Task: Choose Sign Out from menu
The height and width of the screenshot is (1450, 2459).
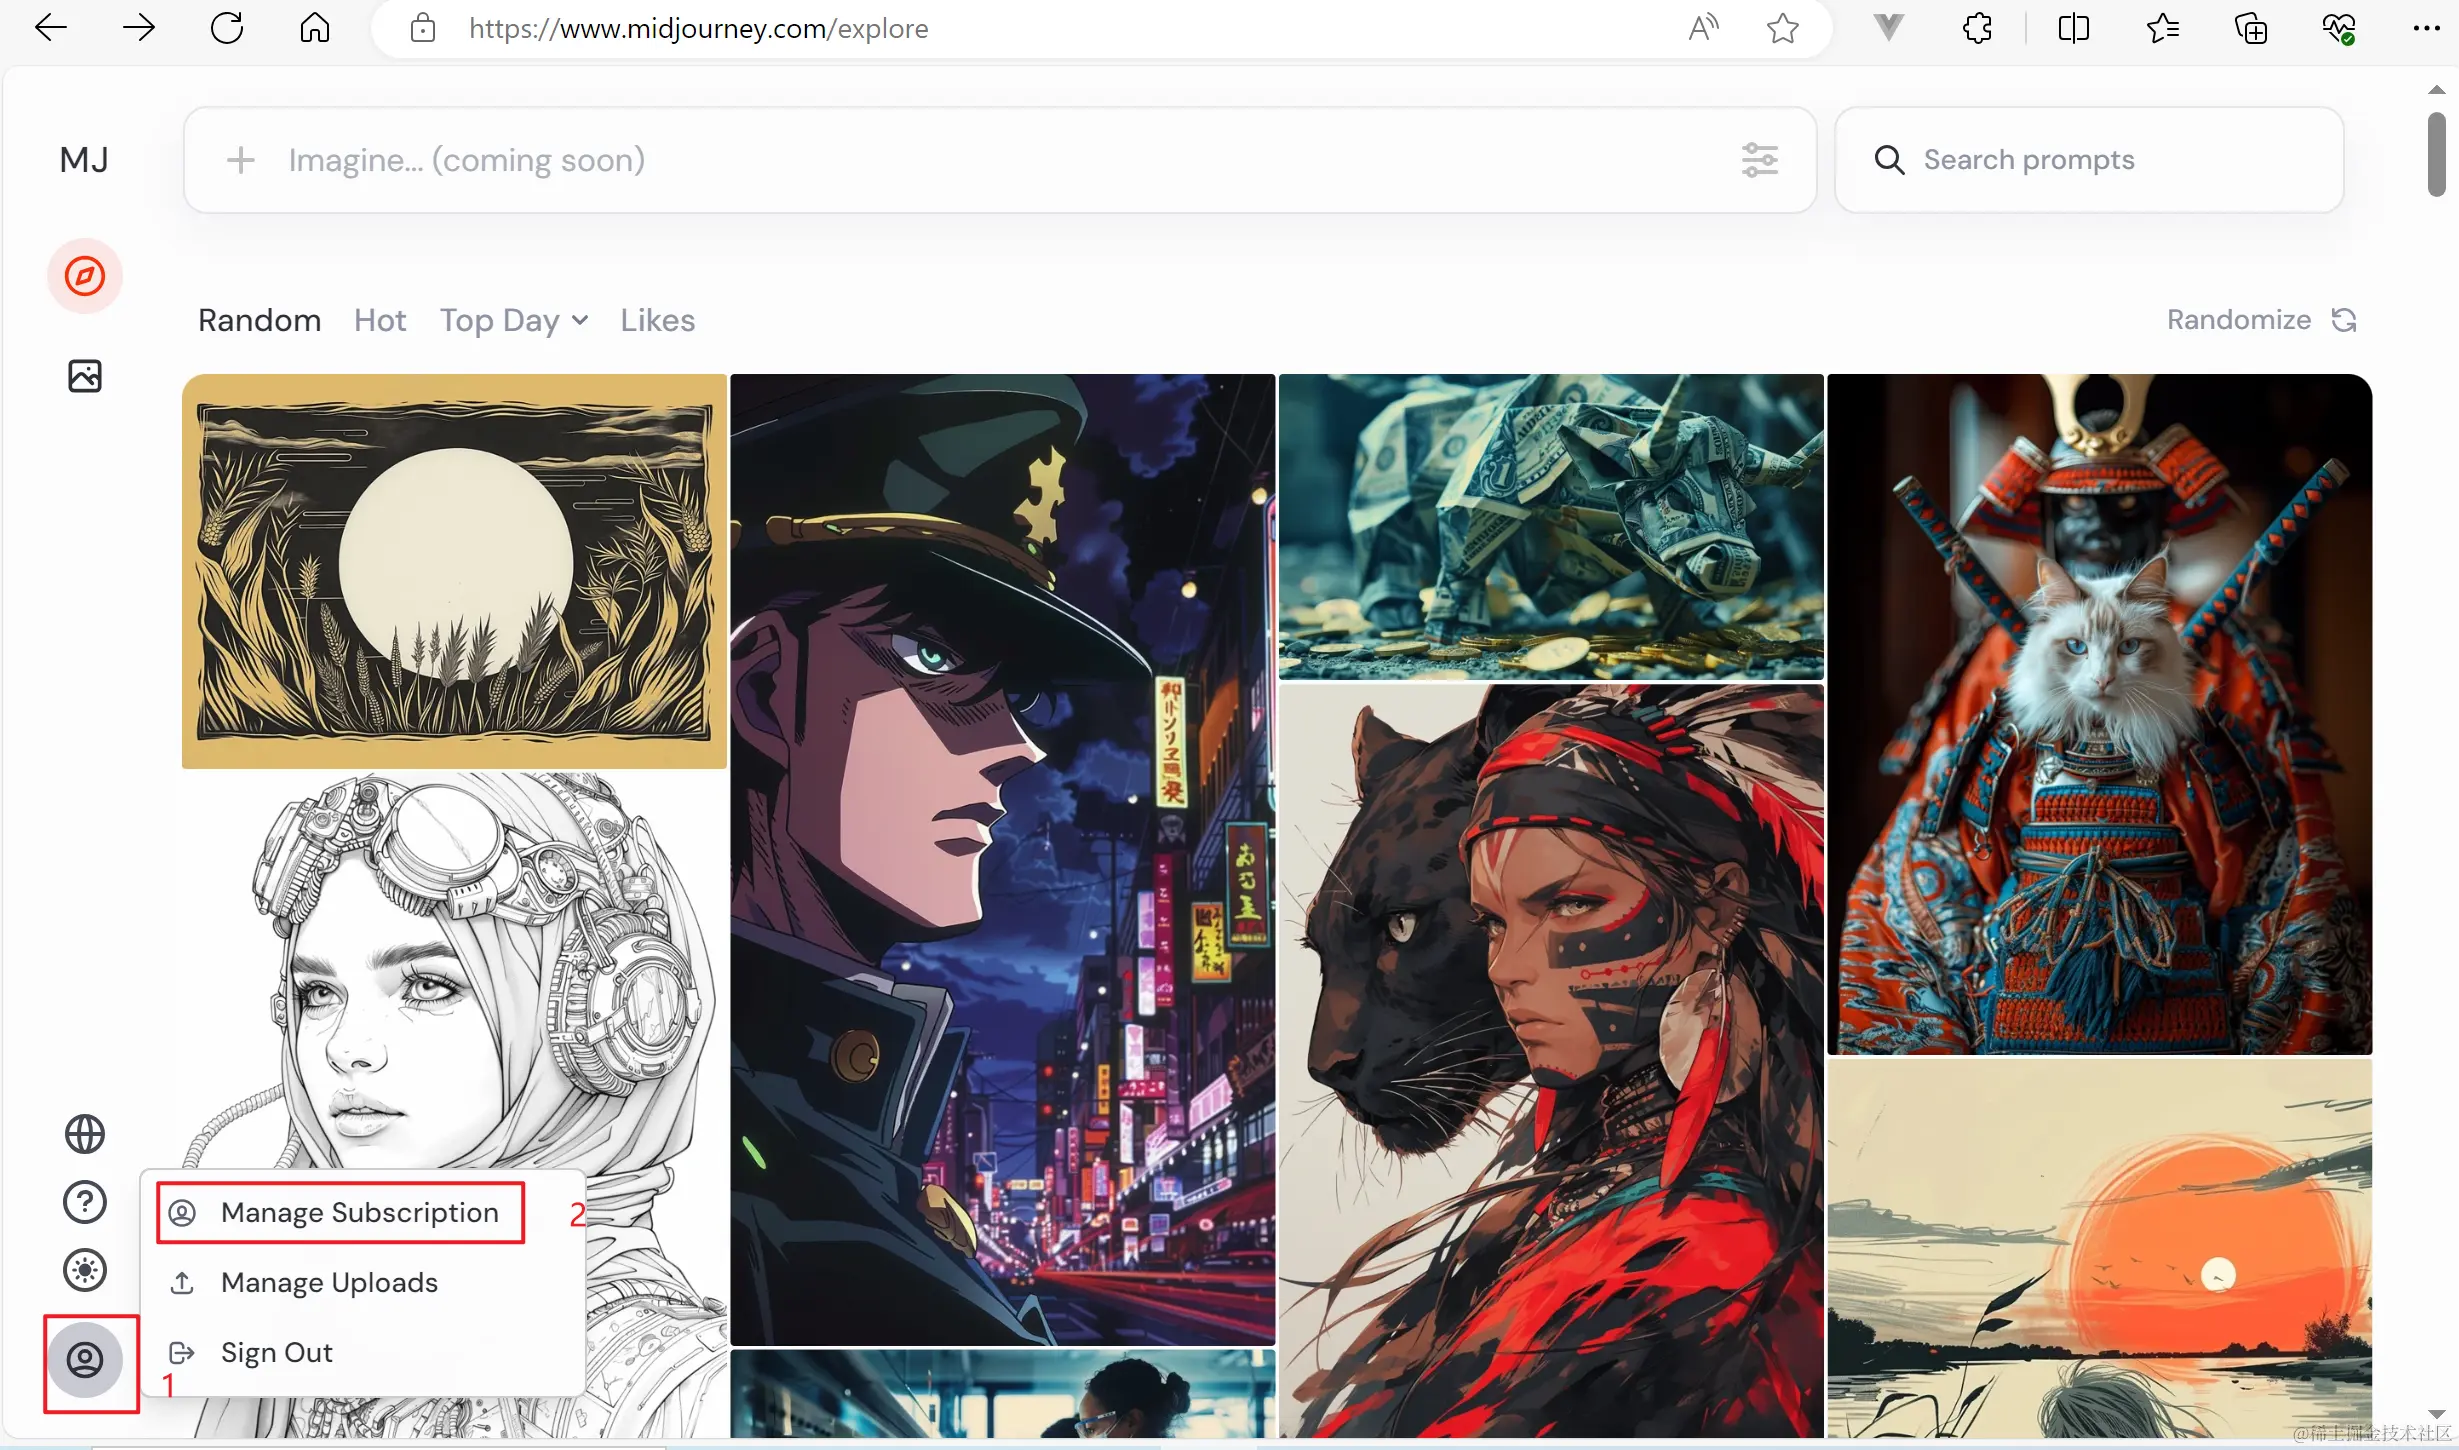Action: (x=276, y=1352)
